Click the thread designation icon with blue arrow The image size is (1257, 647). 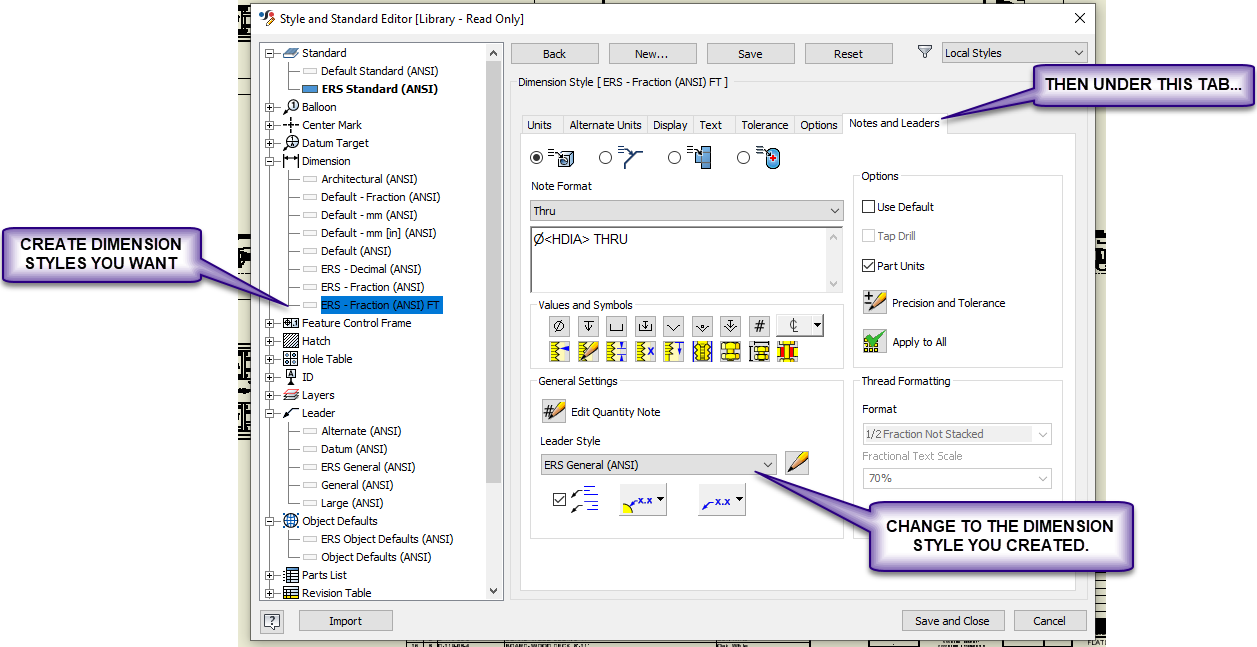[x=560, y=352]
